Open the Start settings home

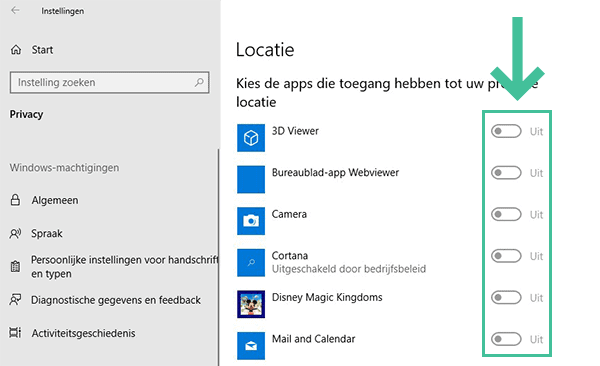coord(42,50)
